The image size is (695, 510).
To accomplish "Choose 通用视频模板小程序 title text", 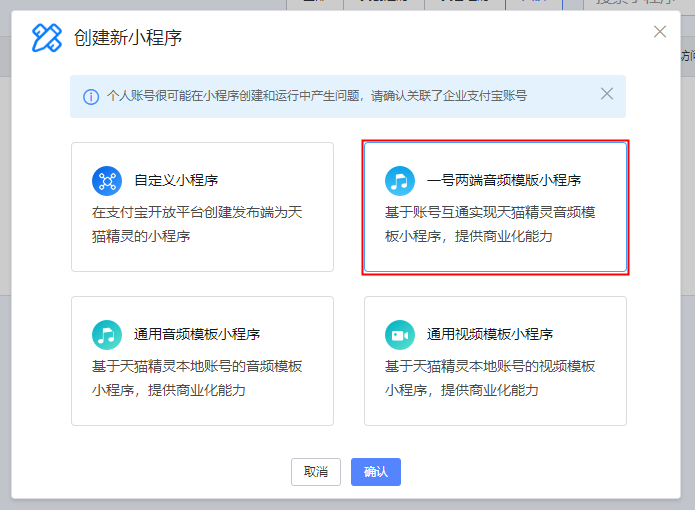I will 490,334.
